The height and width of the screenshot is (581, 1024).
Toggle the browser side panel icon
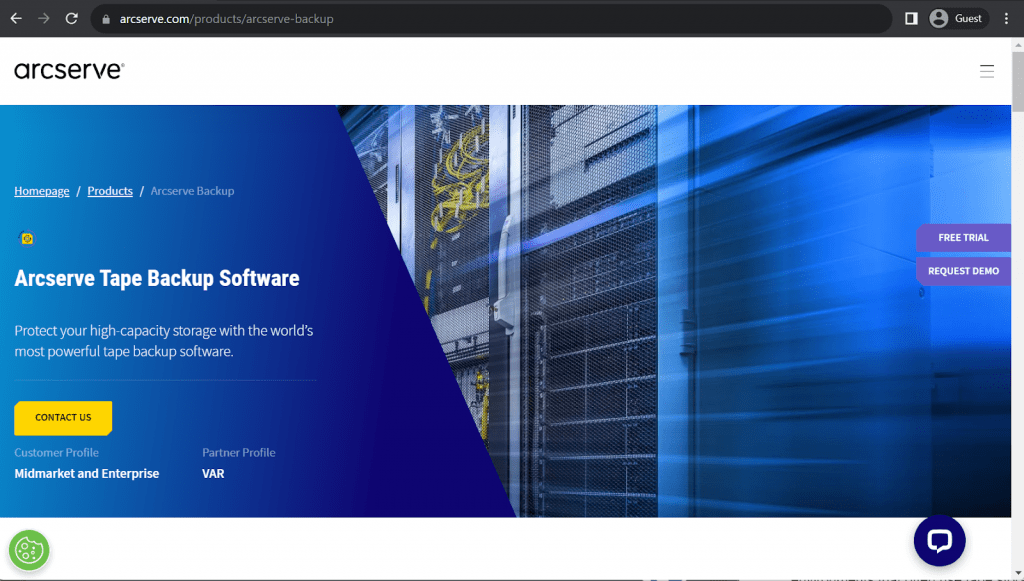(x=911, y=18)
